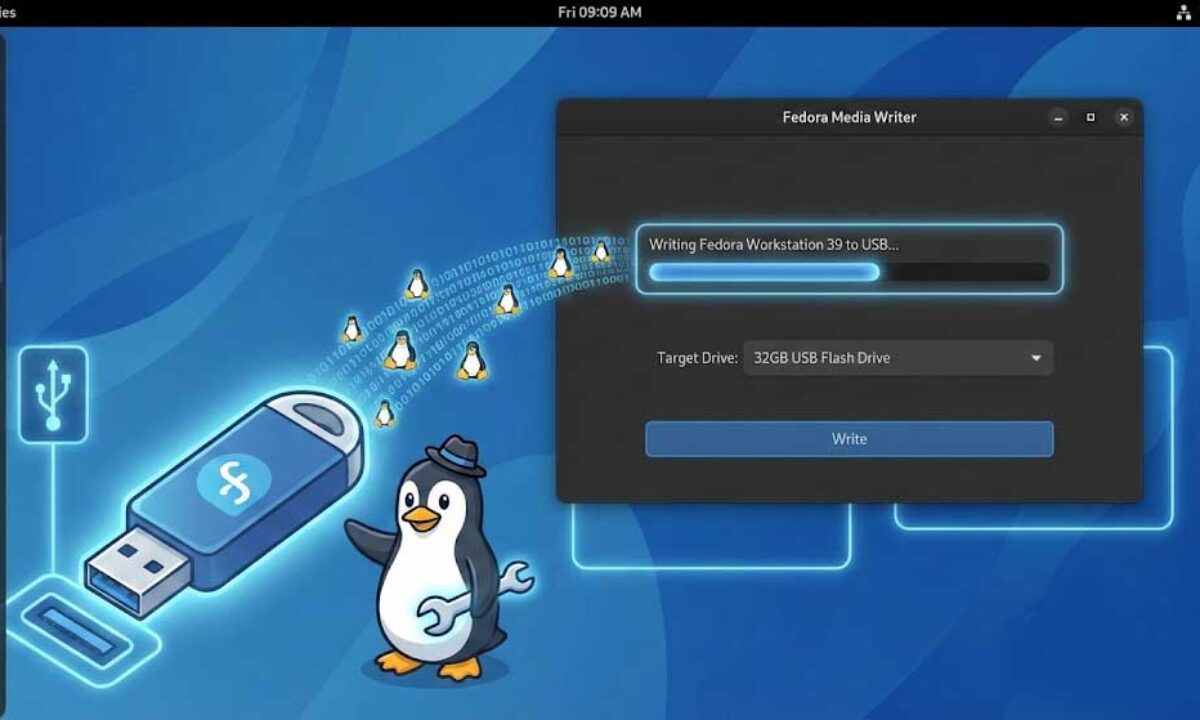Image resolution: width=1200 pixels, height=720 pixels.
Task: Click the Target Drive label
Action: point(697,358)
